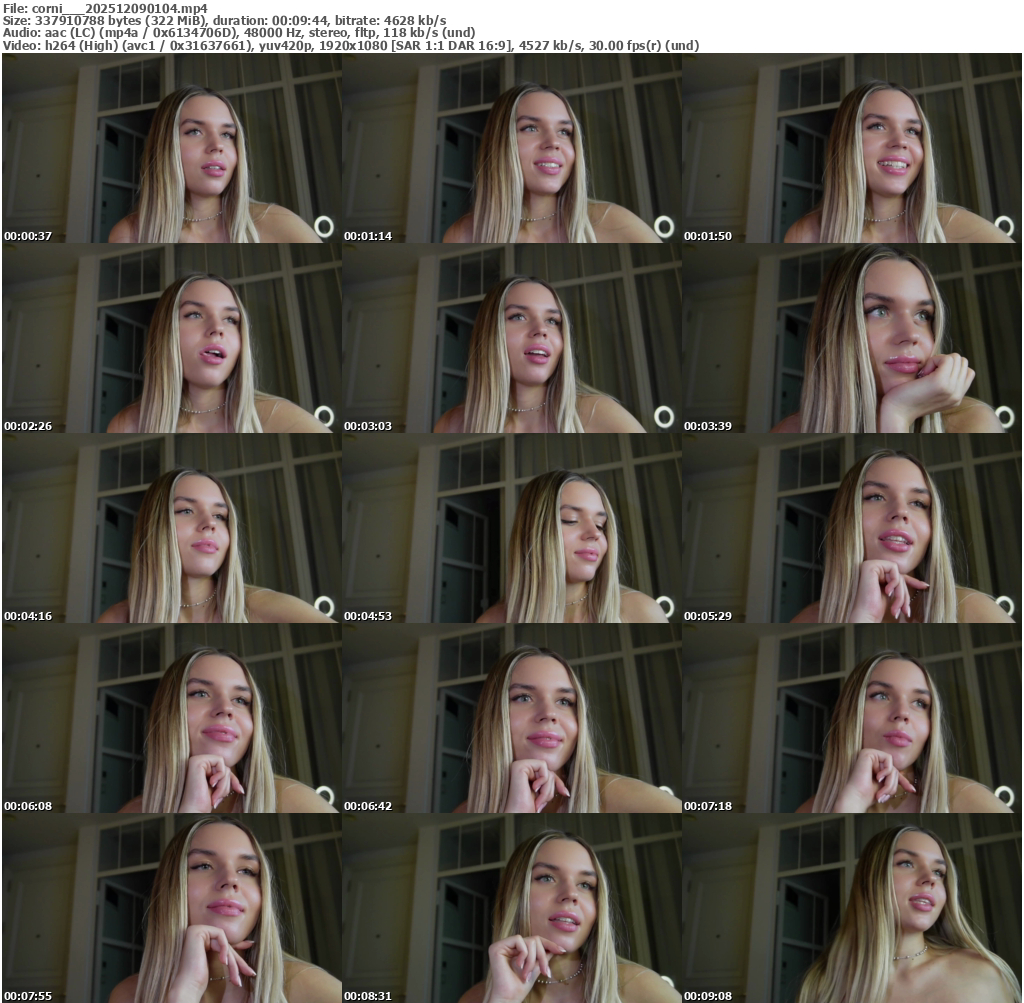1024x1003 pixels.
Task: Open the thumbnail timestamped 00:00:37
Action: (x=171, y=148)
